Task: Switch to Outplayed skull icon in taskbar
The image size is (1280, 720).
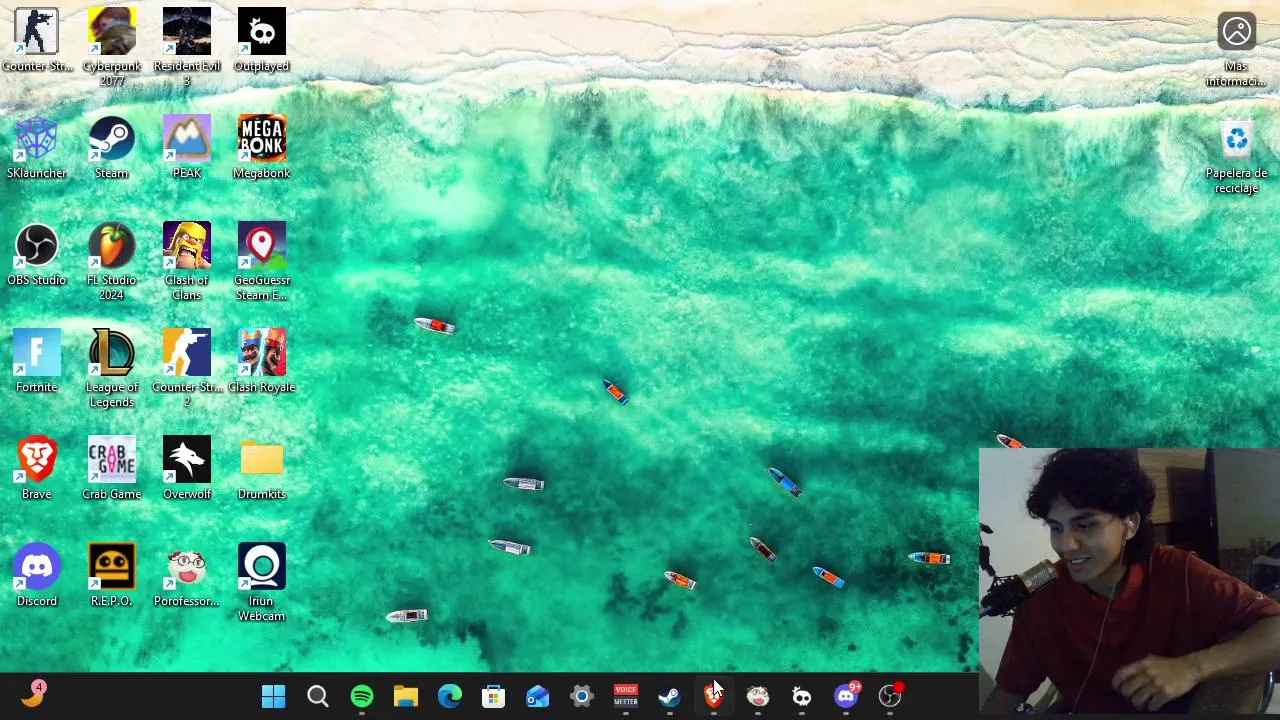Action: (x=802, y=696)
